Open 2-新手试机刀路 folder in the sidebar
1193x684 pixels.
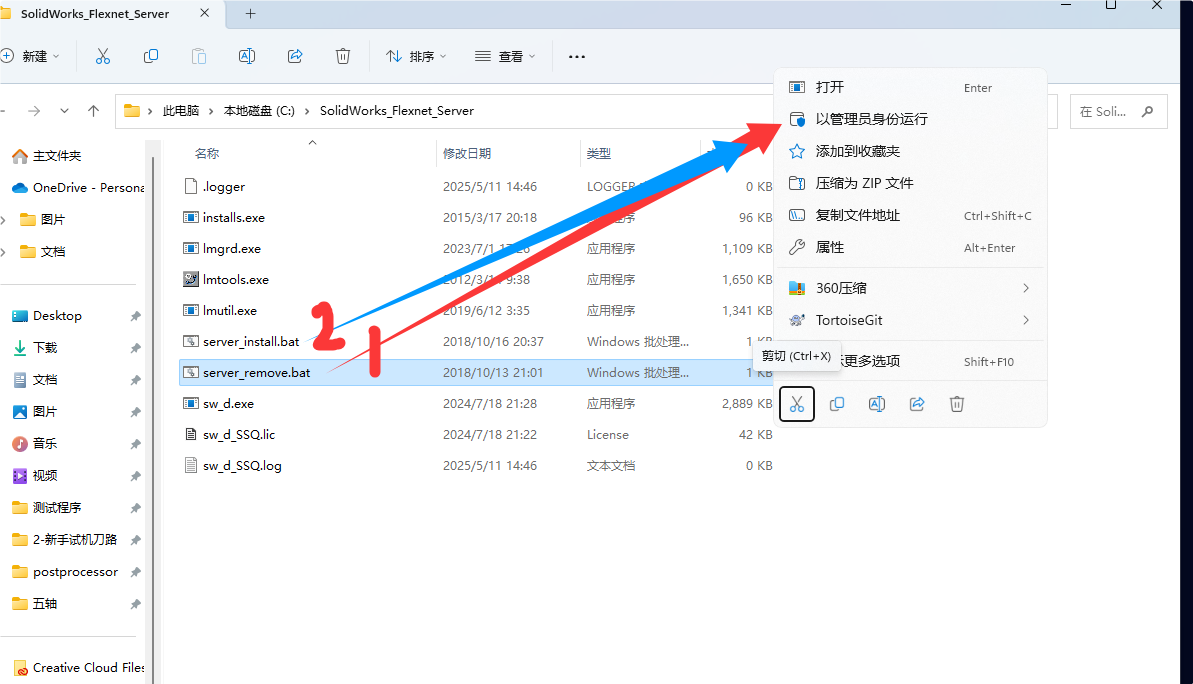[75, 539]
